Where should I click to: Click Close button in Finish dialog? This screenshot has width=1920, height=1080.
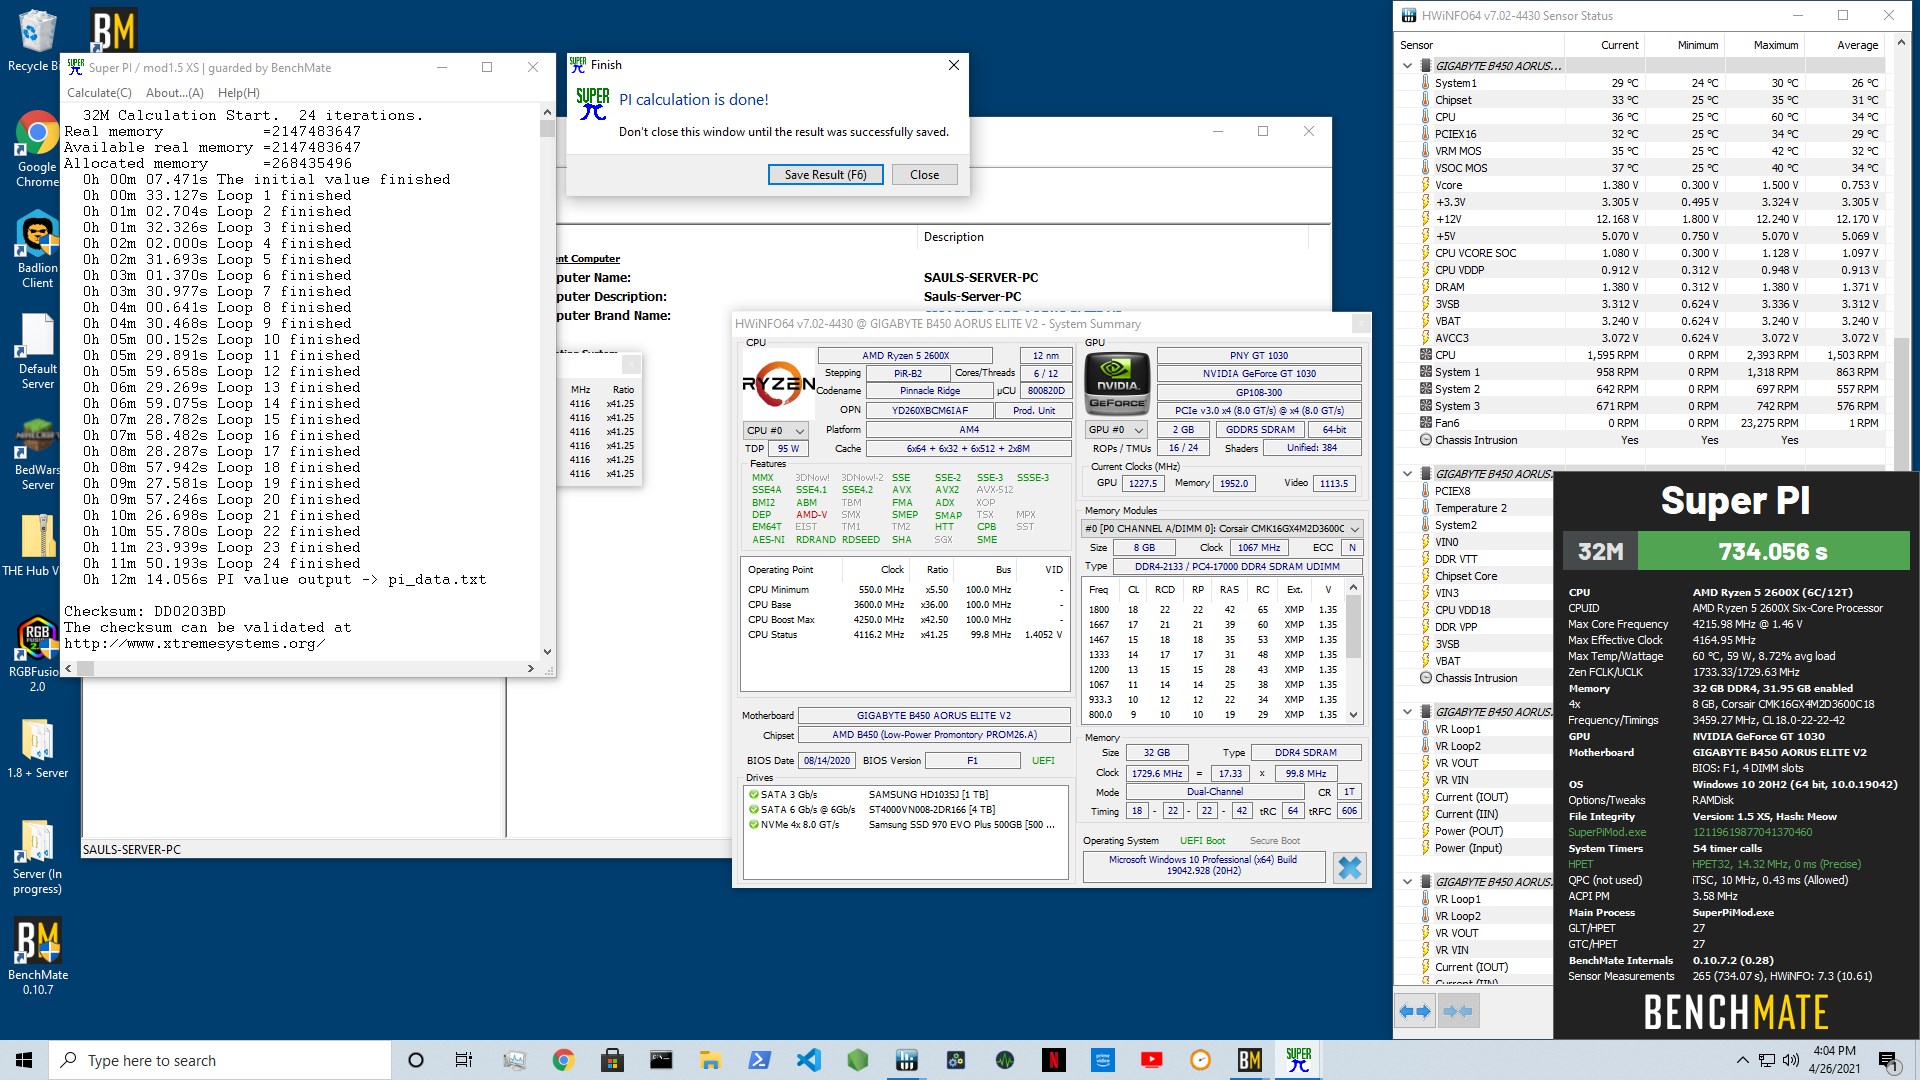tap(924, 175)
